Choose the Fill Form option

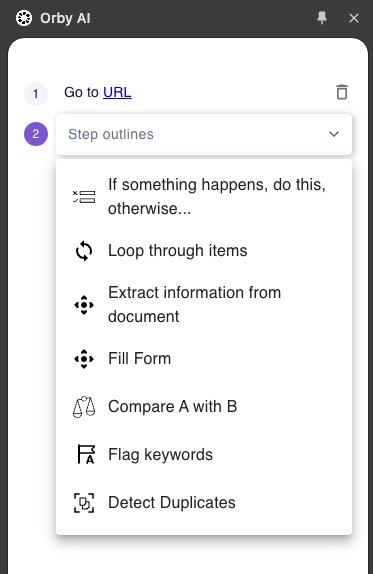click(204, 358)
